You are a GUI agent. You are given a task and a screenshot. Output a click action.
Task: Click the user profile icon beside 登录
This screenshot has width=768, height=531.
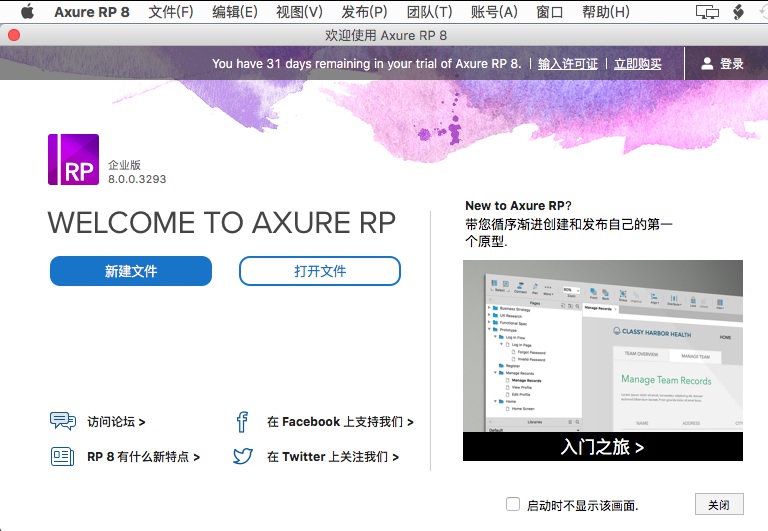[707, 63]
